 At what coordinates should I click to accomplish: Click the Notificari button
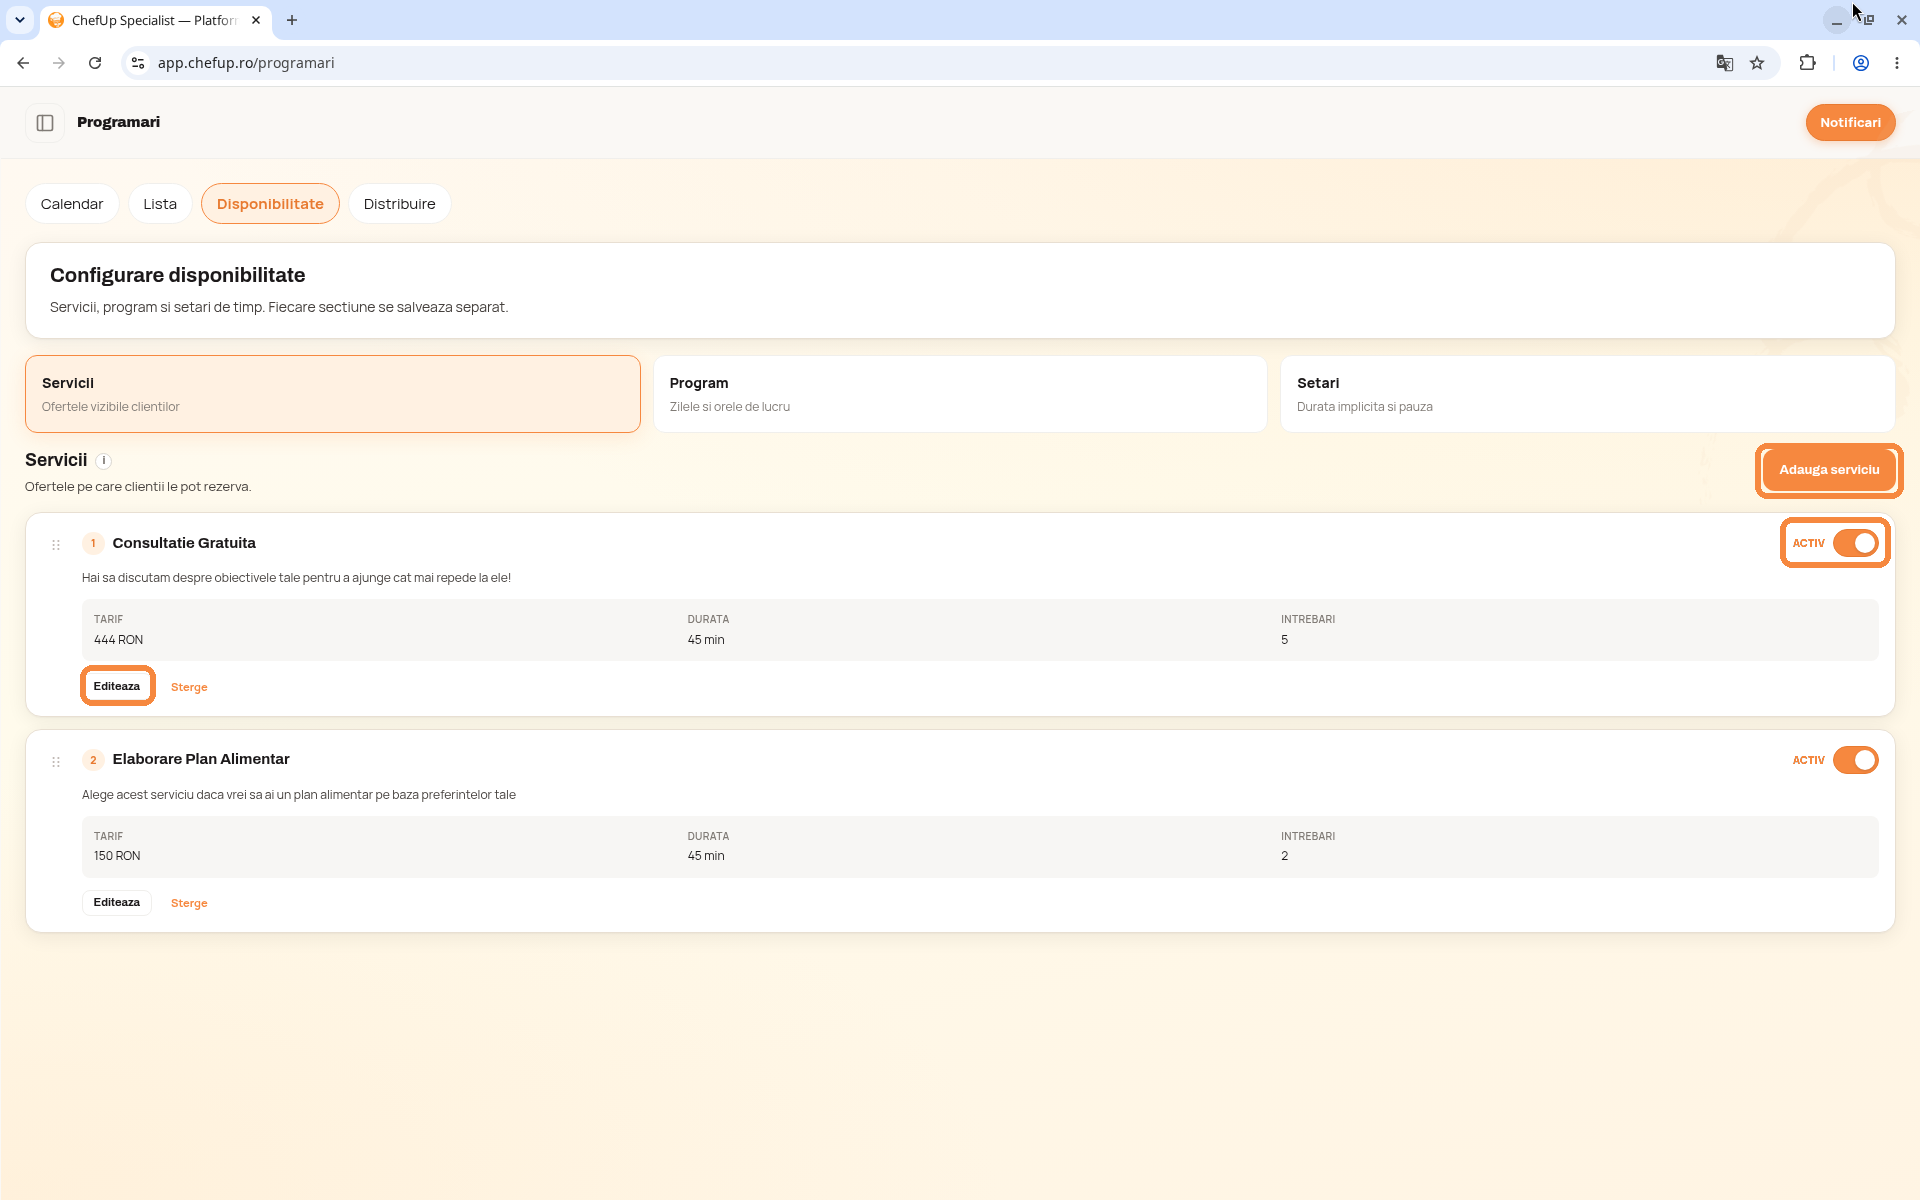pos(1850,123)
